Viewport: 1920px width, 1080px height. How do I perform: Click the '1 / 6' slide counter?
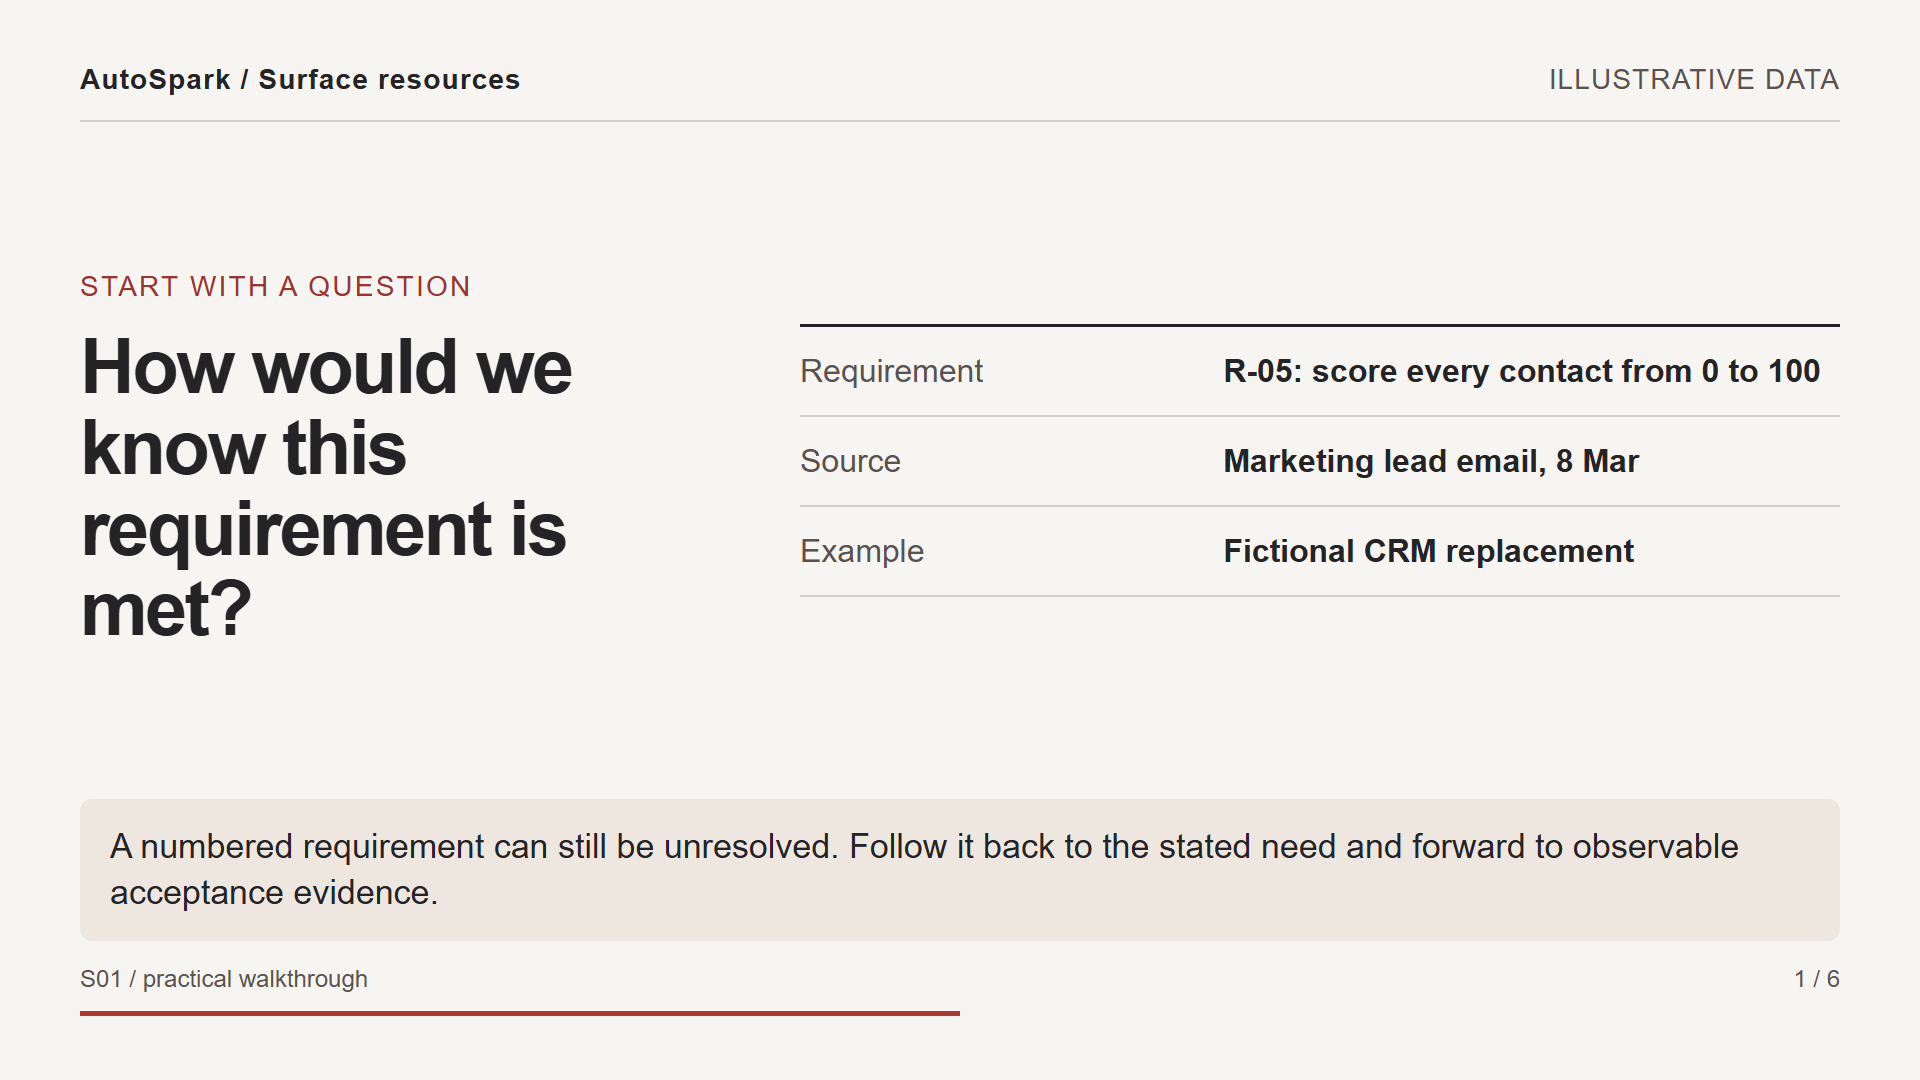(x=1817, y=979)
